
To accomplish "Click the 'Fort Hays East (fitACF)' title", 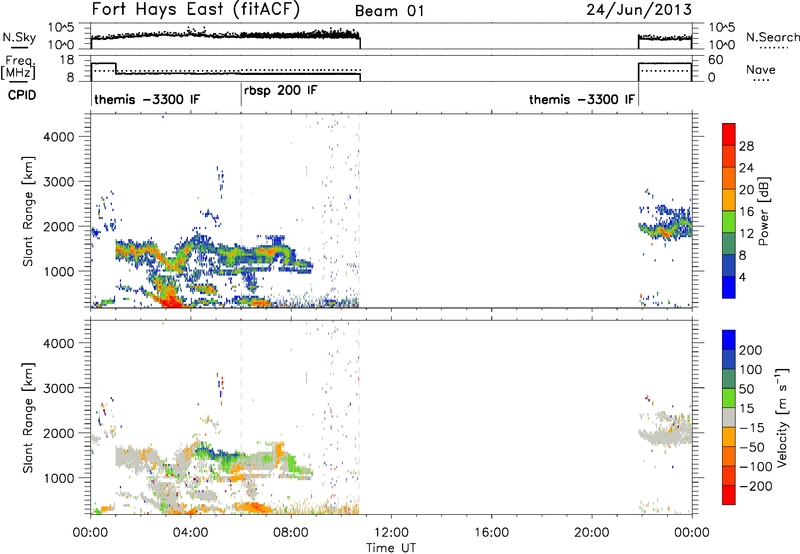I will click(196, 10).
